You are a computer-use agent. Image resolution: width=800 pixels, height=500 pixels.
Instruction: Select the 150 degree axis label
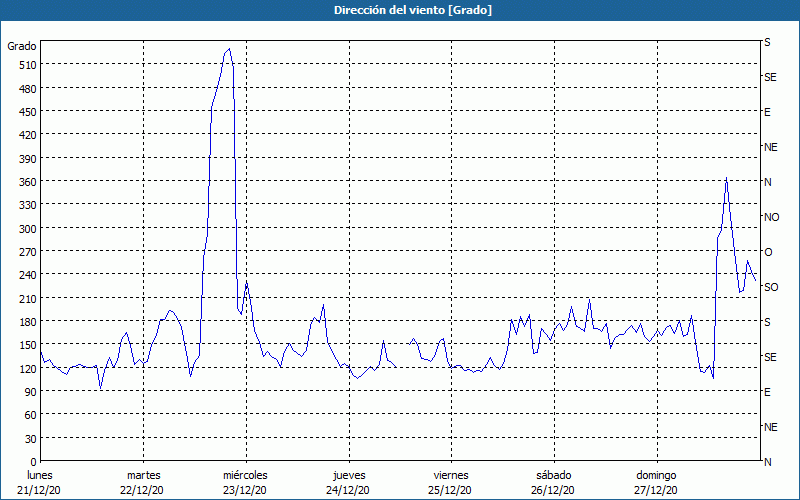(28, 345)
